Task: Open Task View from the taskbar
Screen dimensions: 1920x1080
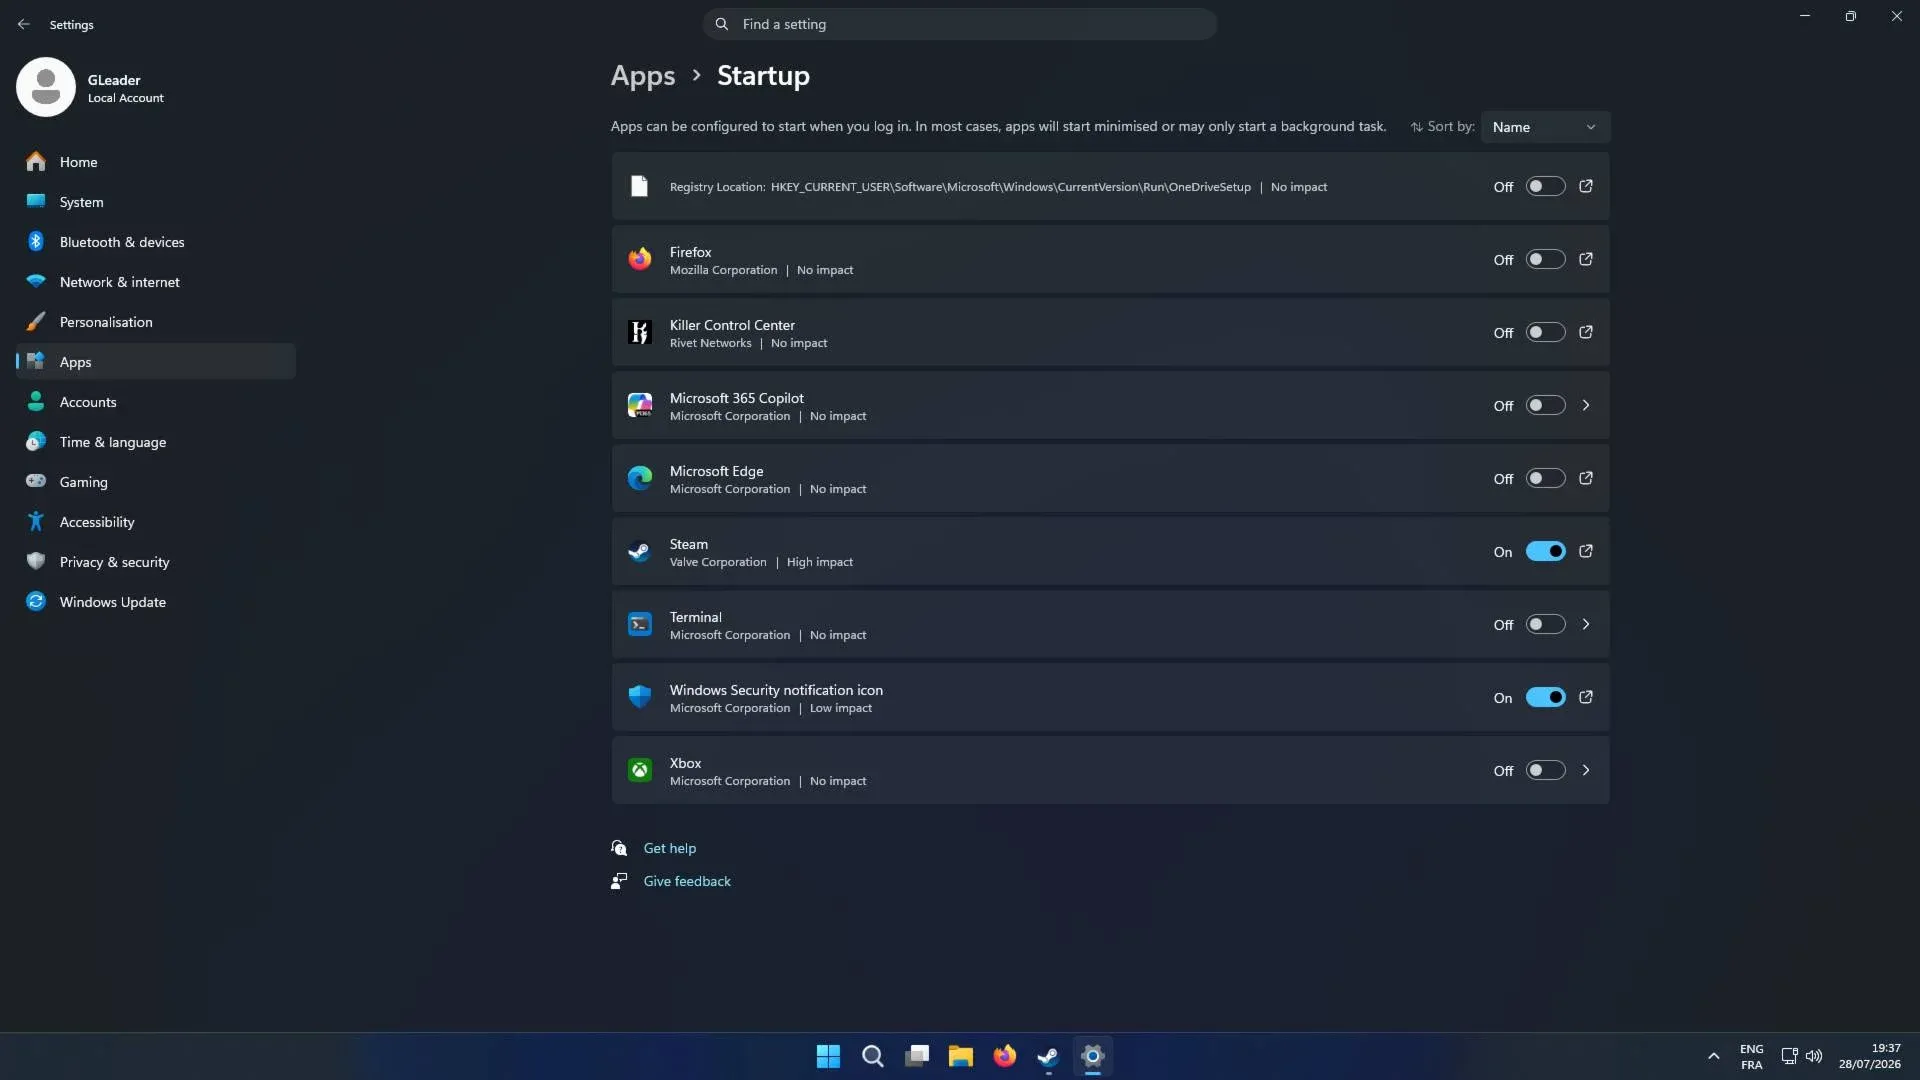Action: point(917,1057)
